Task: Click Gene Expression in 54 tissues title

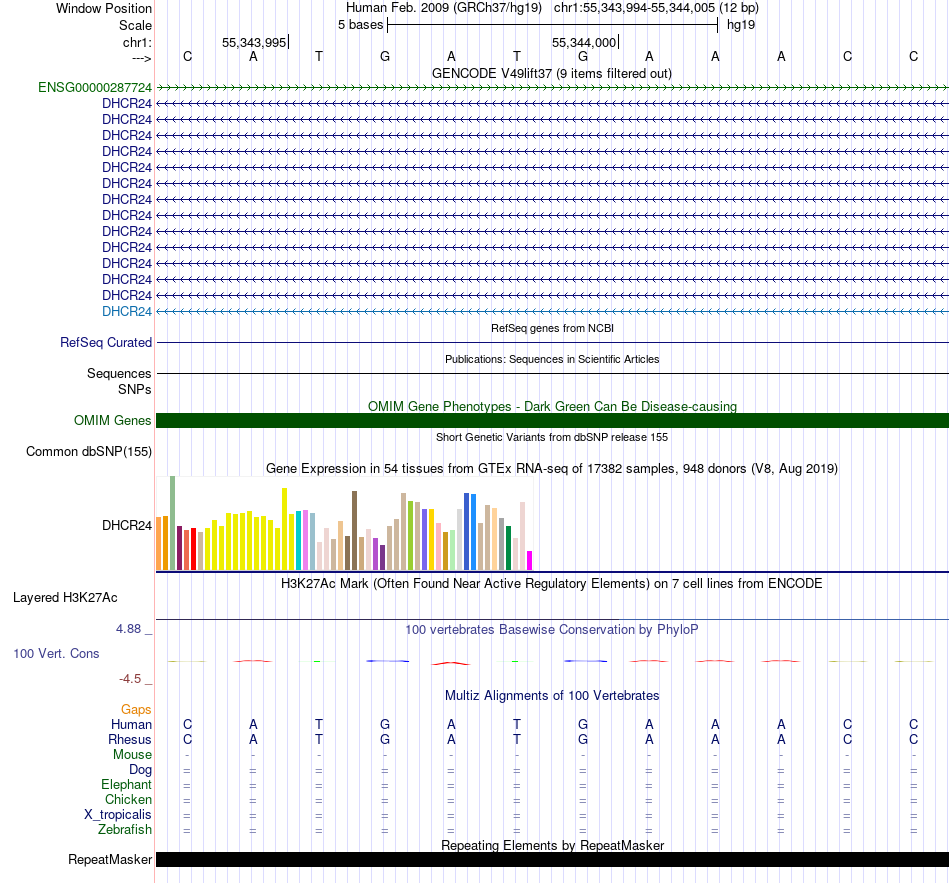Action: click(x=552, y=468)
